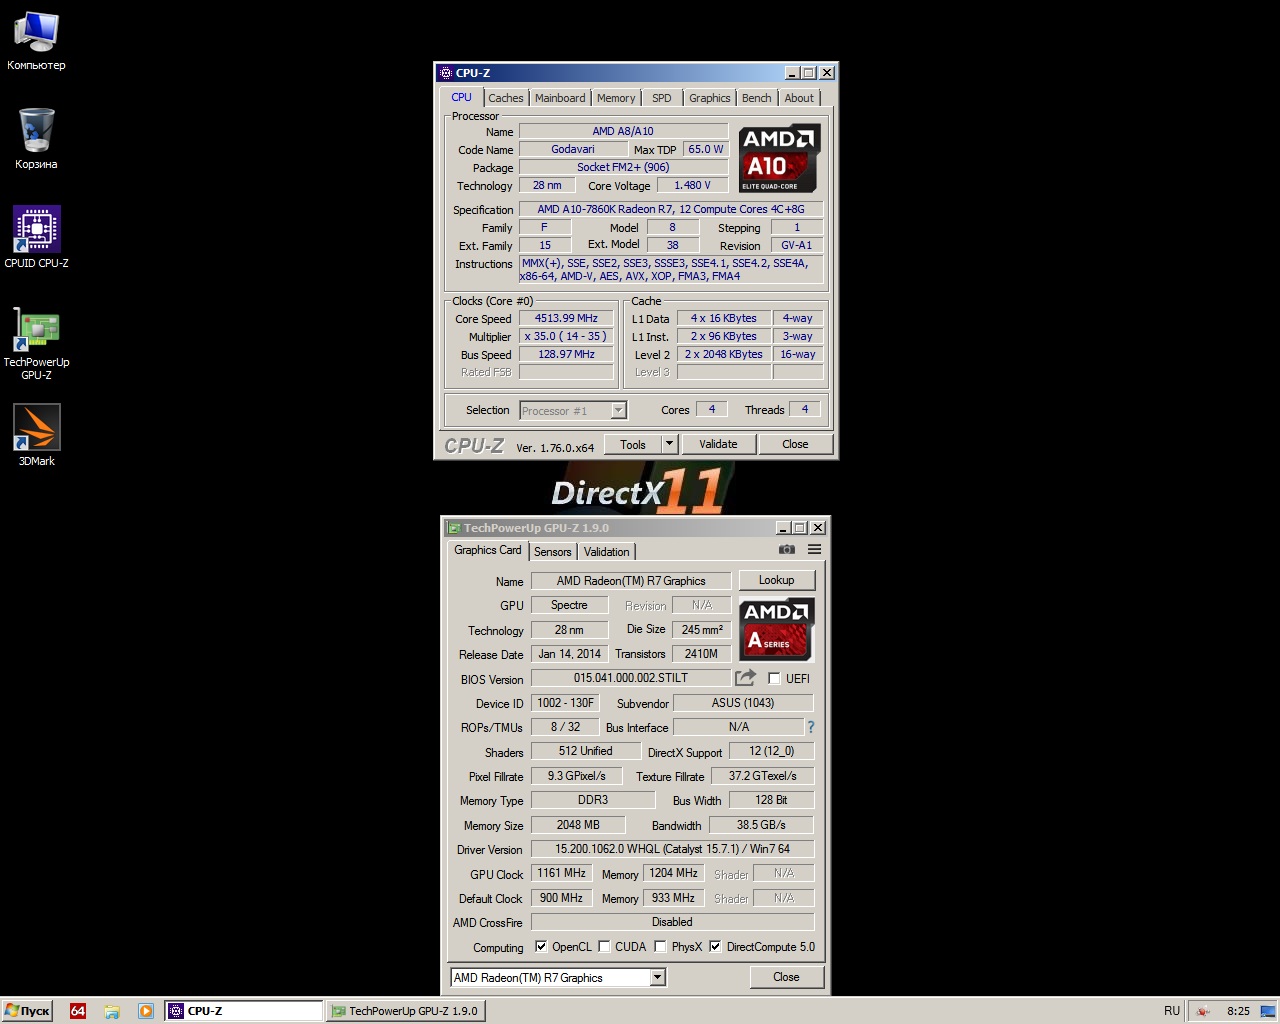The image size is (1280, 1024).
Task: Switch to the Caches tab in CPU-Z
Action: [x=506, y=98]
